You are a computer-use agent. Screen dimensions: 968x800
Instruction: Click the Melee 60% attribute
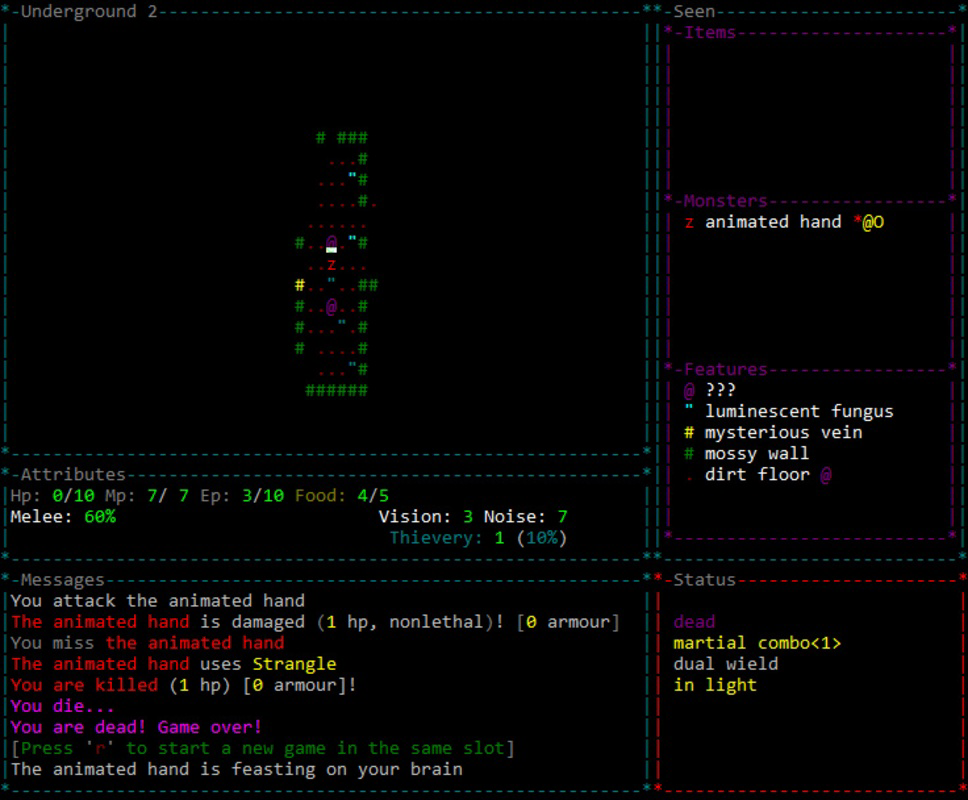(x=63, y=517)
